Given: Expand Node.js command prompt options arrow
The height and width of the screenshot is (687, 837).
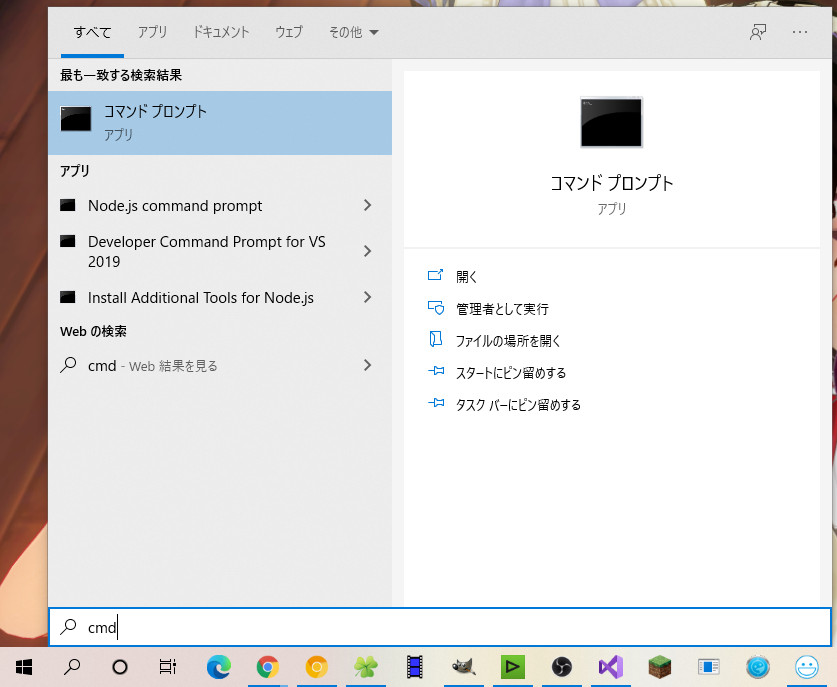Looking at the screenshot, I should tap(367, 206).
